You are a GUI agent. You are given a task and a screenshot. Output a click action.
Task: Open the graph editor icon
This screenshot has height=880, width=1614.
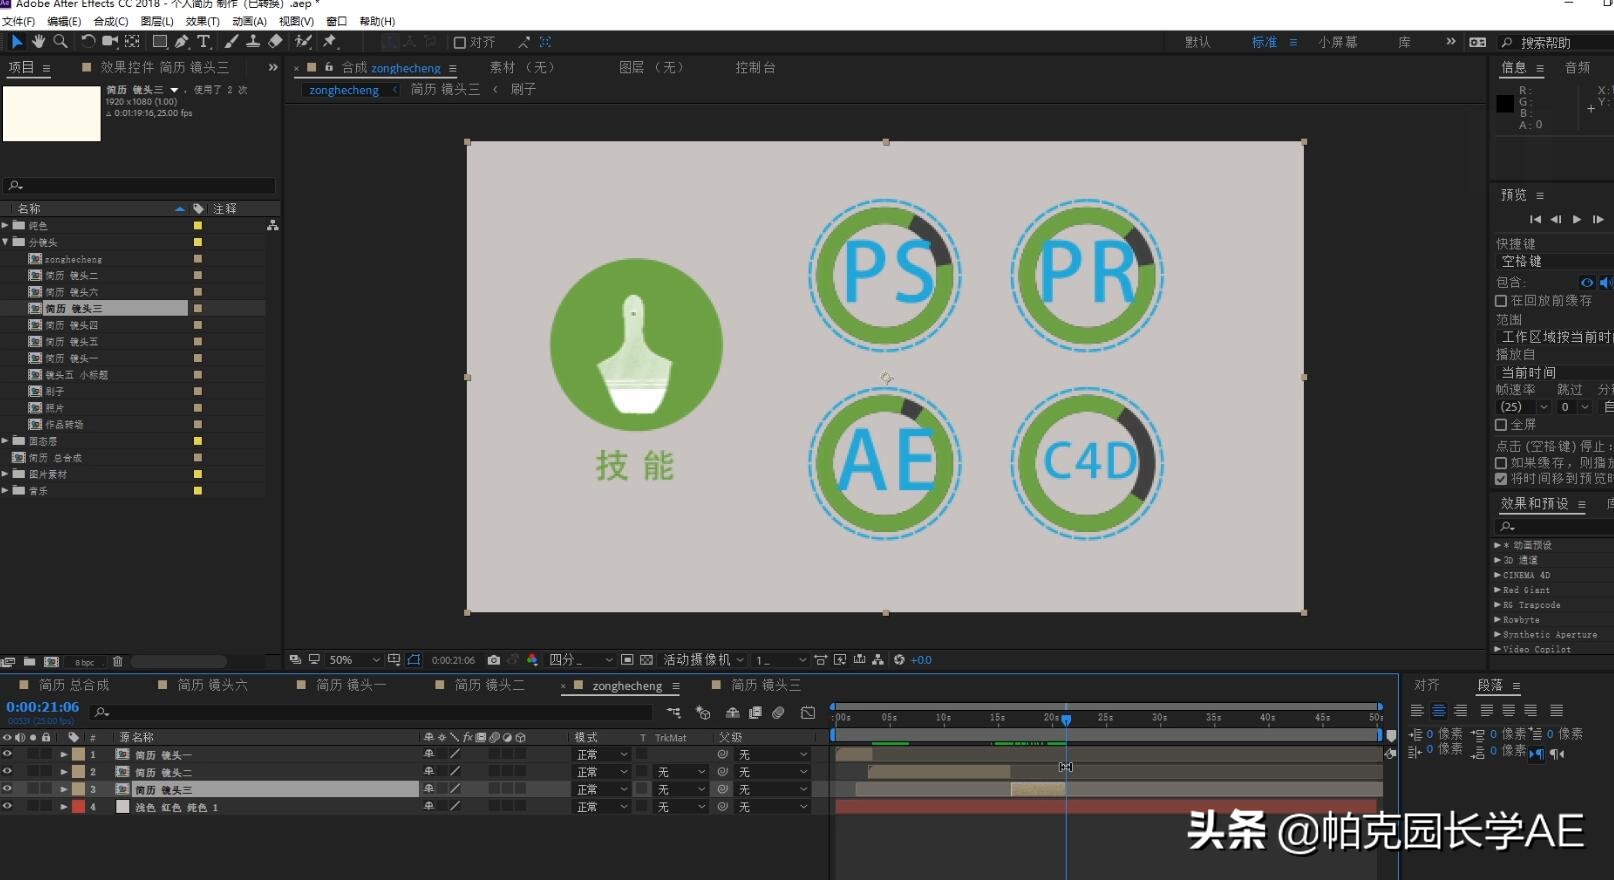pyautogui.click(x=808, y=713)
